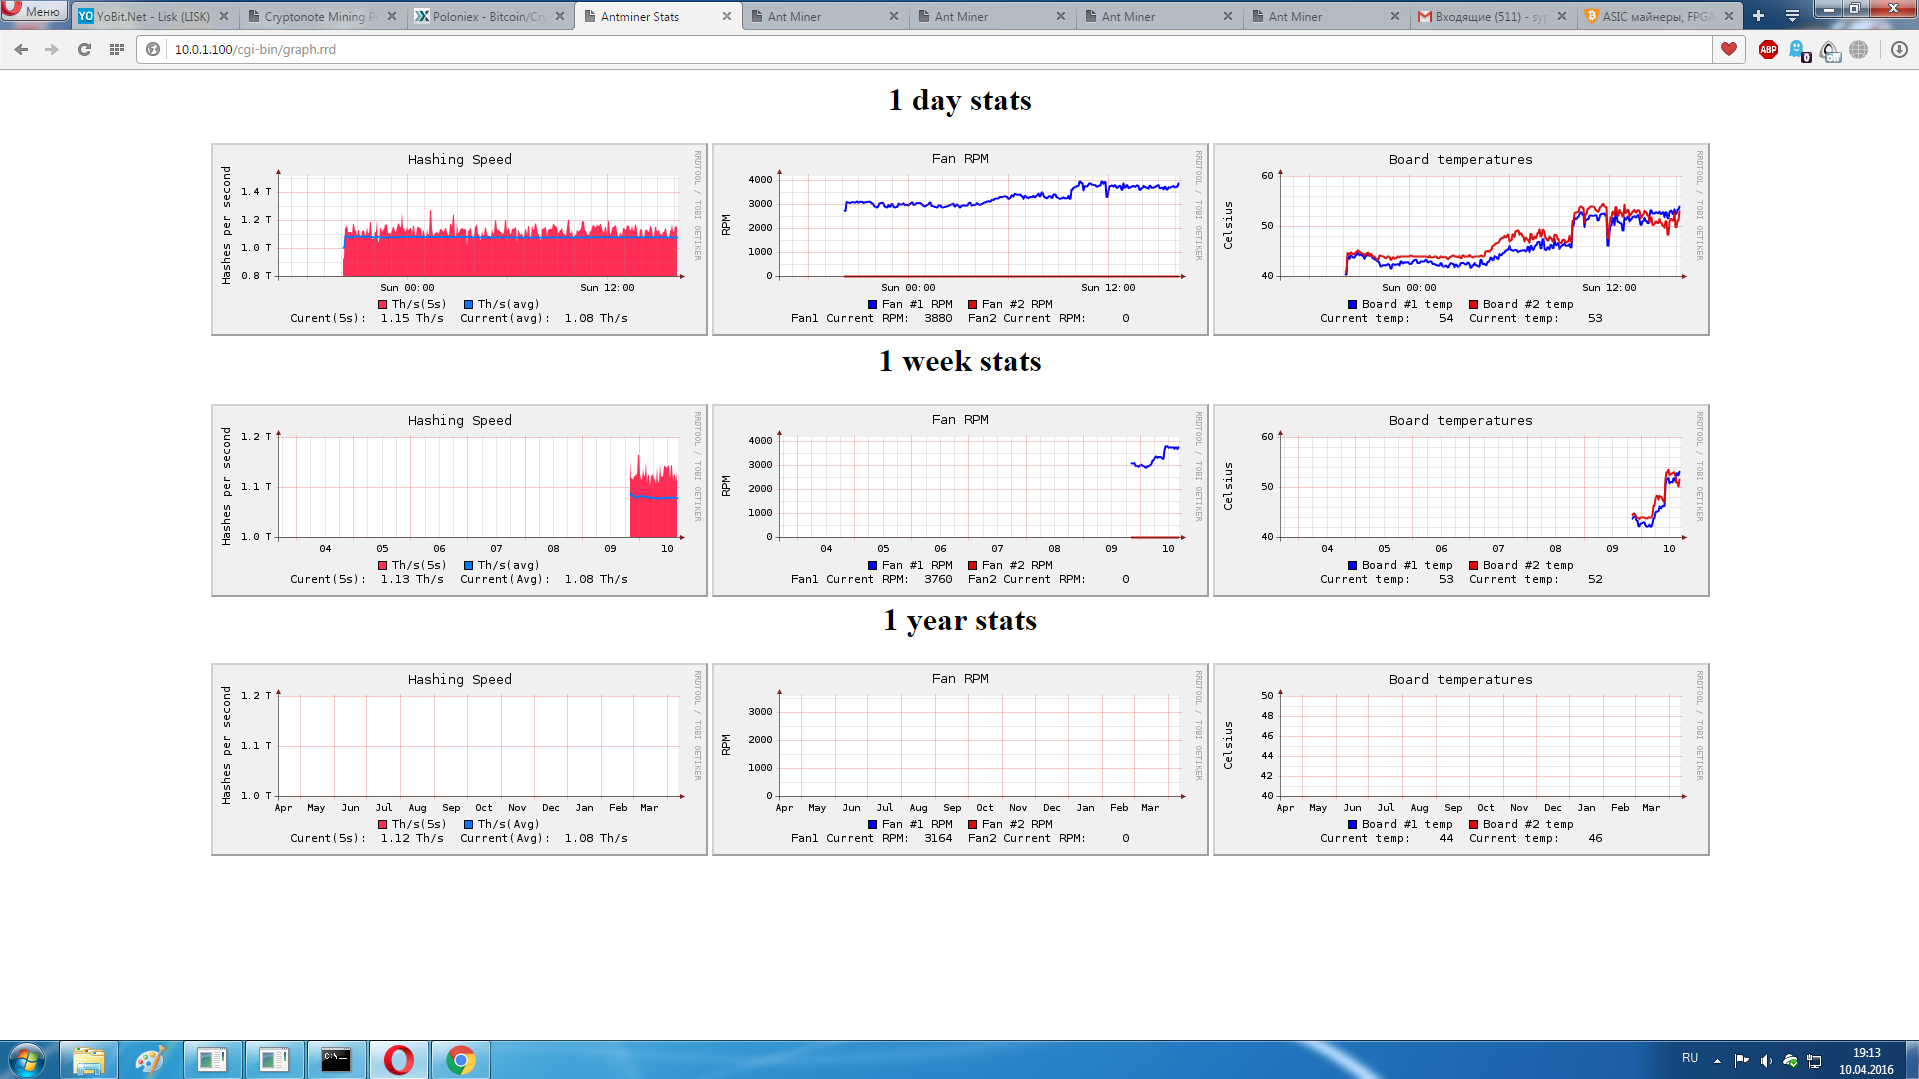1919x1079 pixels.
Task: Open the downloads arrow icon
Action: (1899, 49)
